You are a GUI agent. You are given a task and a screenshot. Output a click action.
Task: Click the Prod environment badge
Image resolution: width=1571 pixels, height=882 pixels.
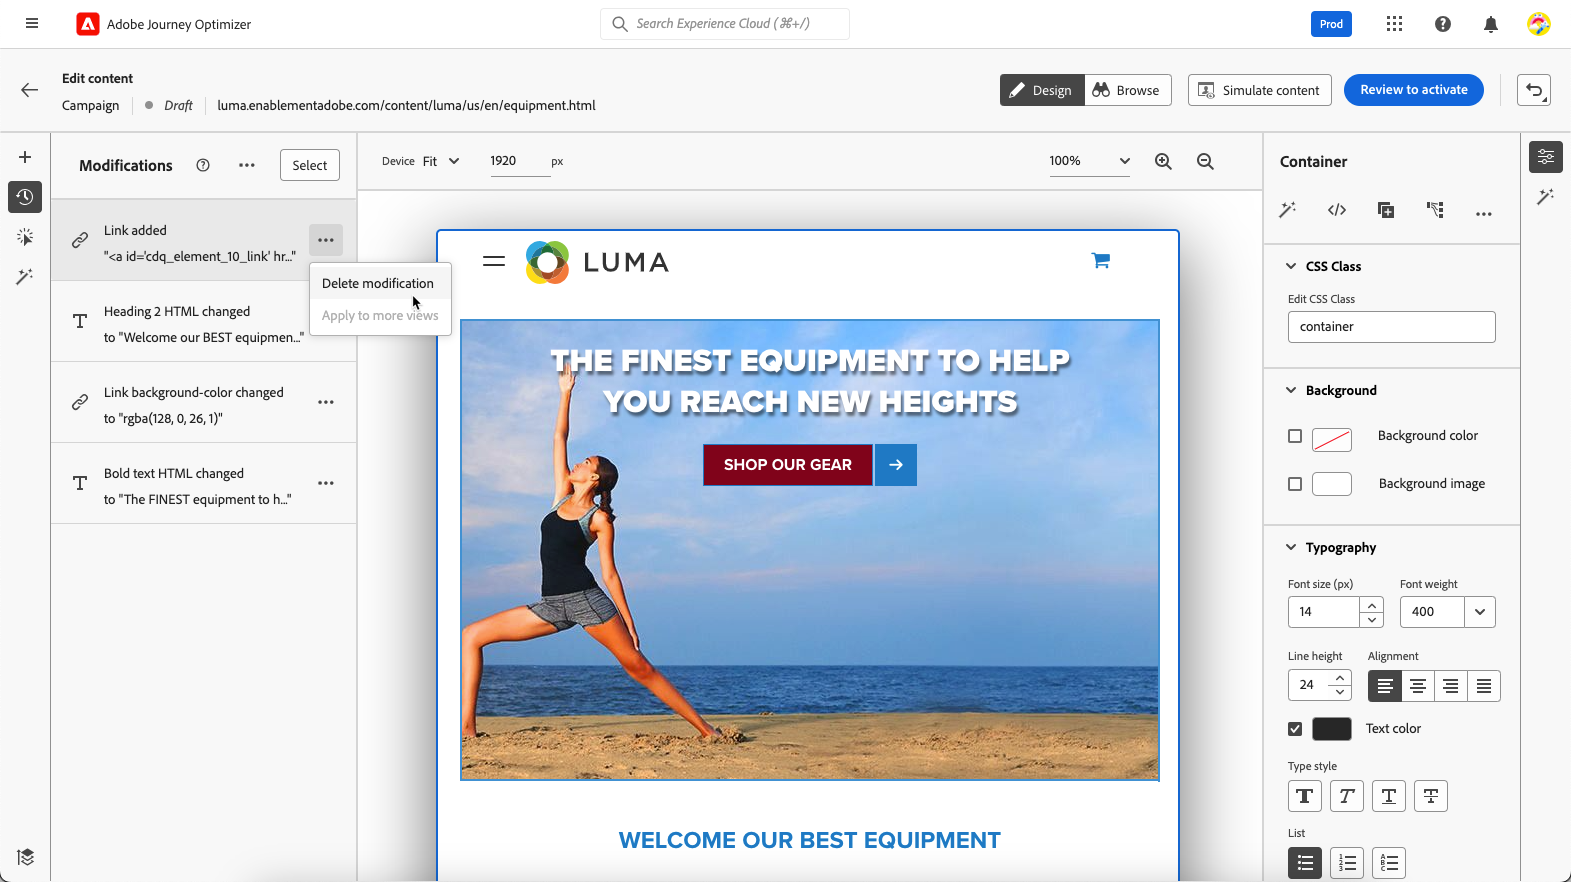(x=1331, y=24)
